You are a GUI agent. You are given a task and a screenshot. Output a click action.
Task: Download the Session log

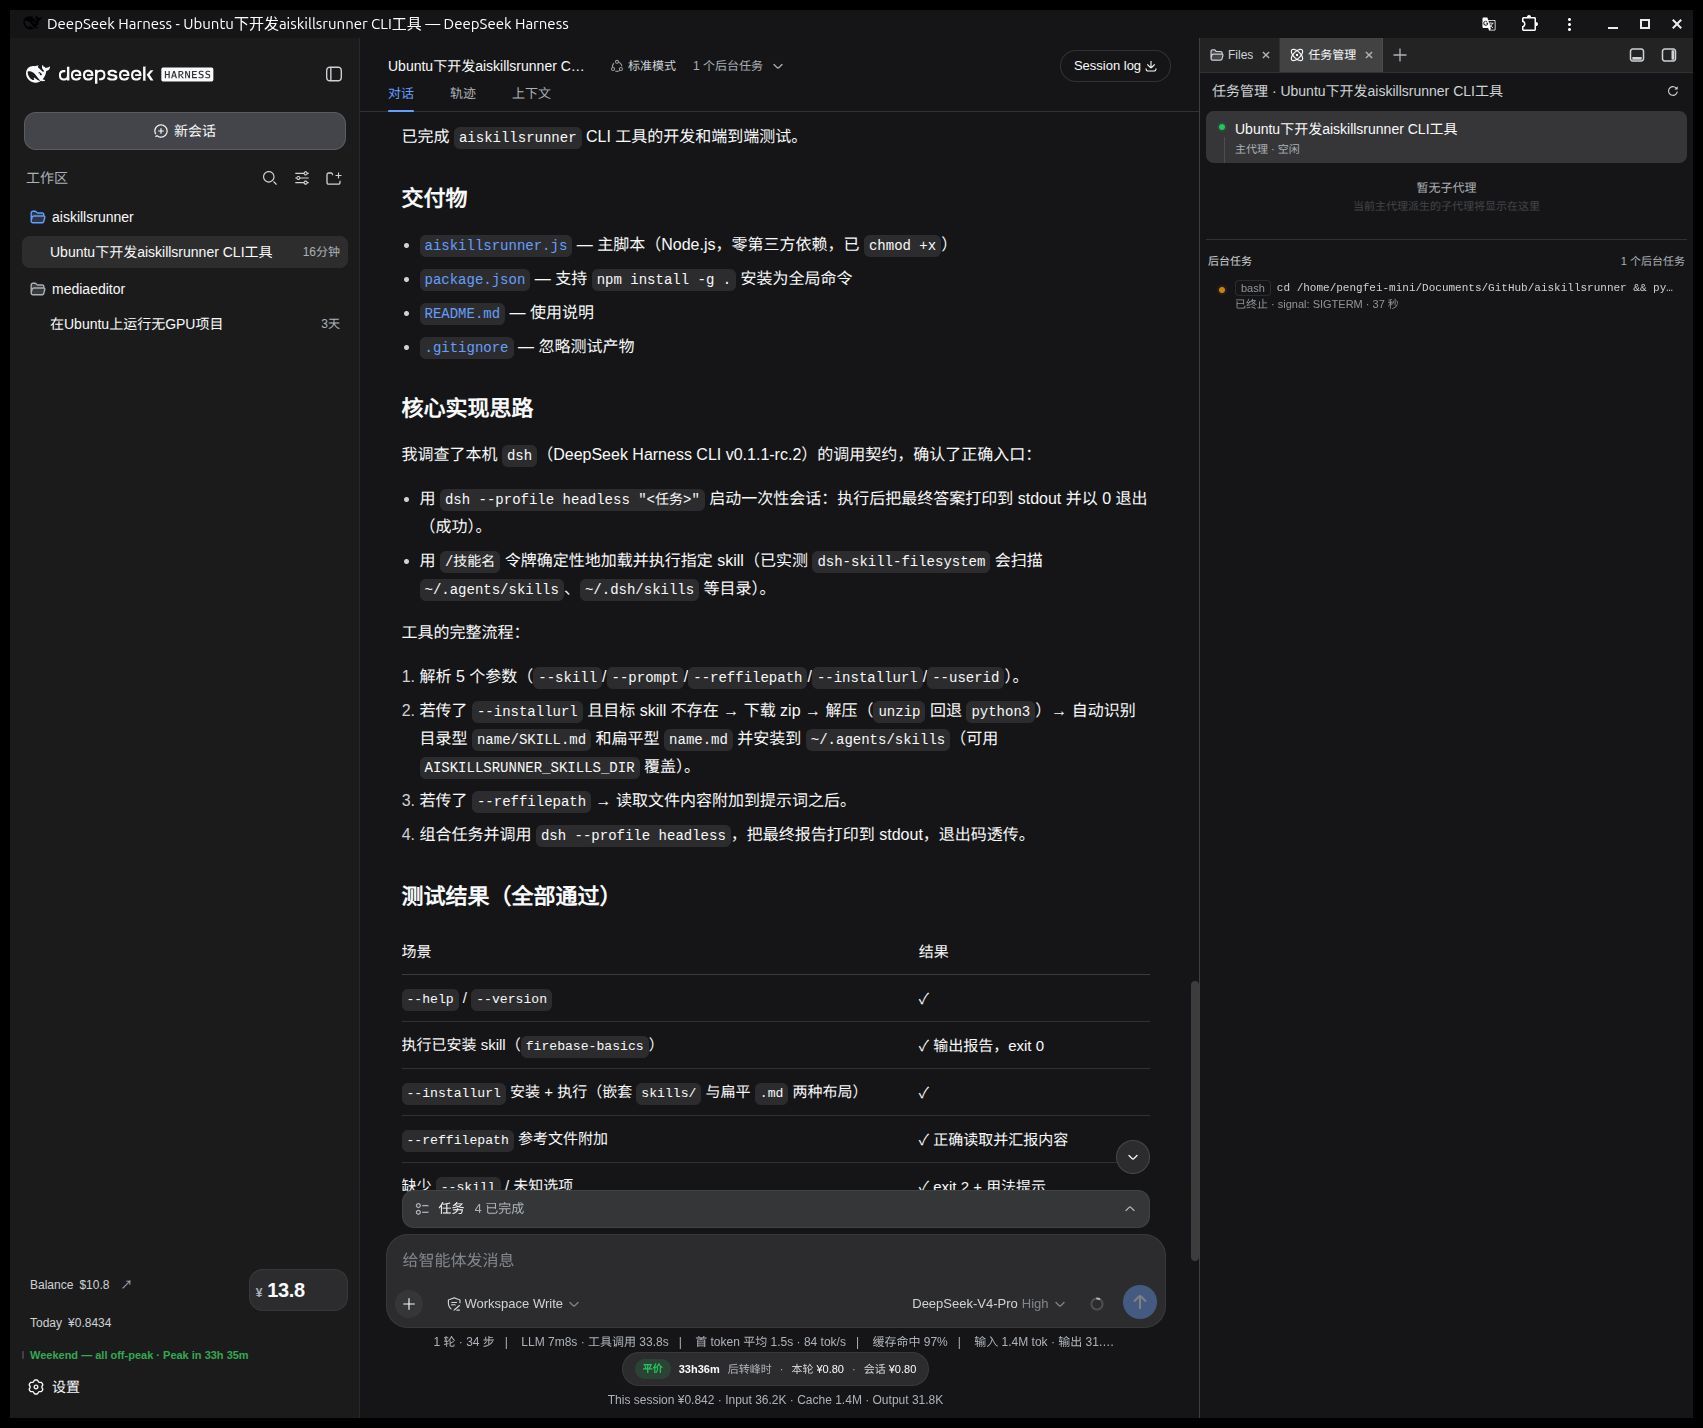1115,66
